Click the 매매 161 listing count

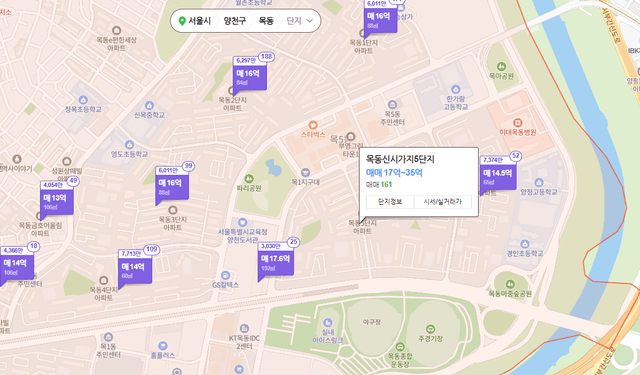click(379, 184)
